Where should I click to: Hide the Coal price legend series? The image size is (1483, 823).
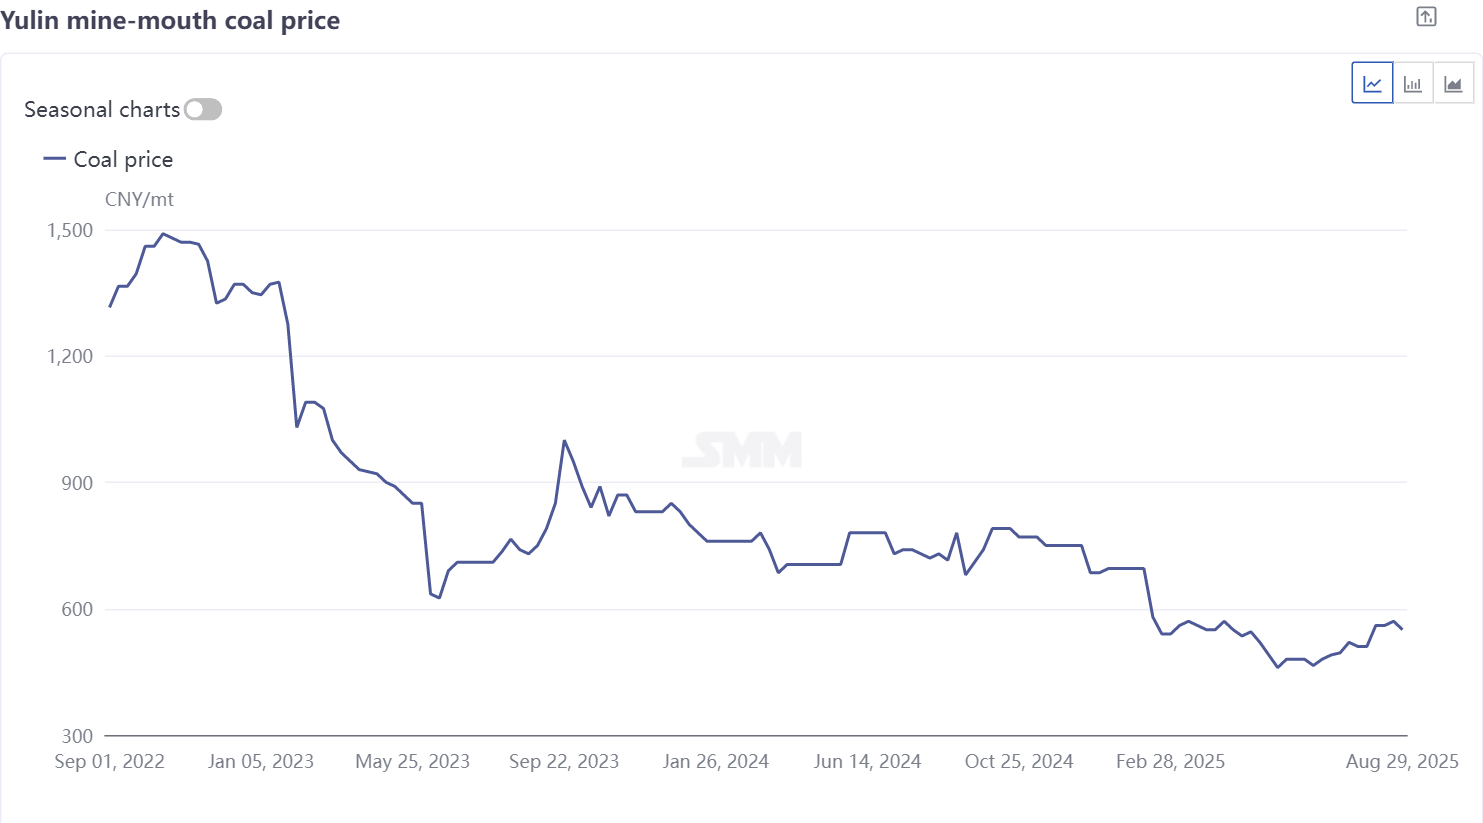(123, 160)
